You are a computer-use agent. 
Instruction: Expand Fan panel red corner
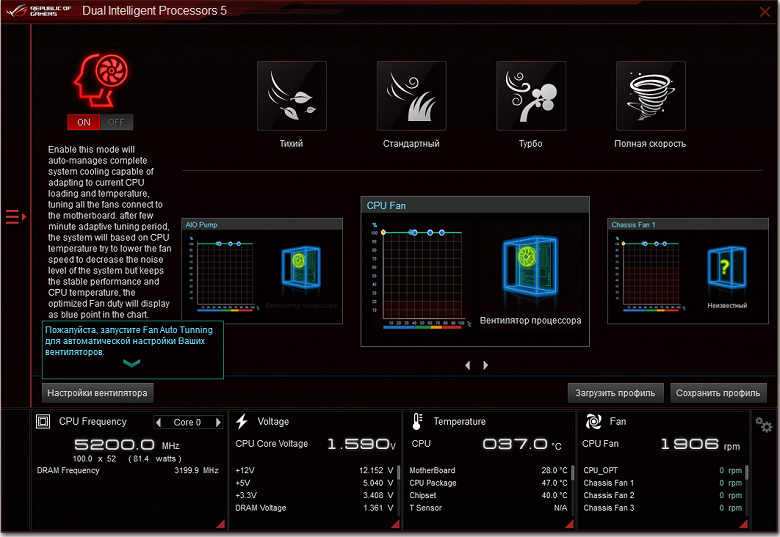click(744, 524)
